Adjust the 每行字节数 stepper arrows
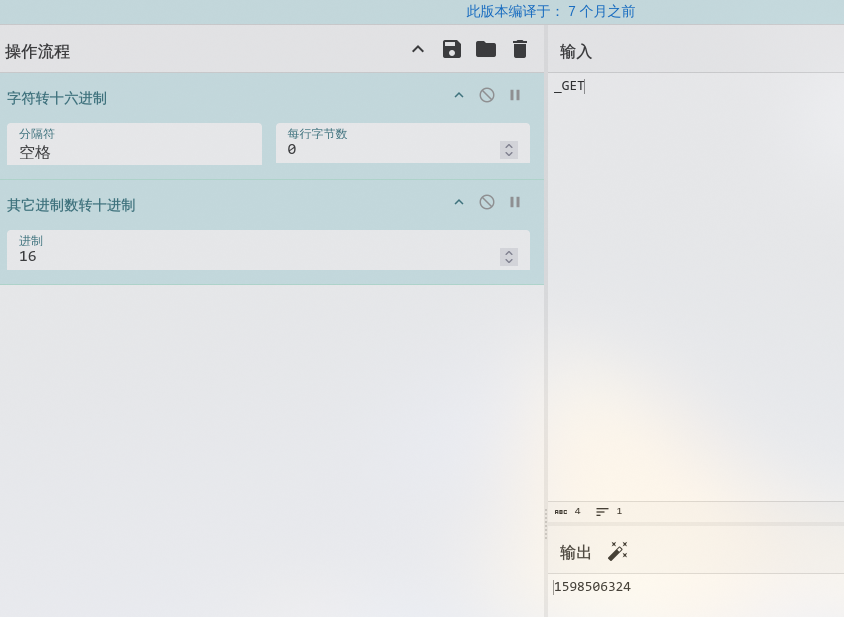The height and width of the screenshot is (617, 844). tap(509, 150)
